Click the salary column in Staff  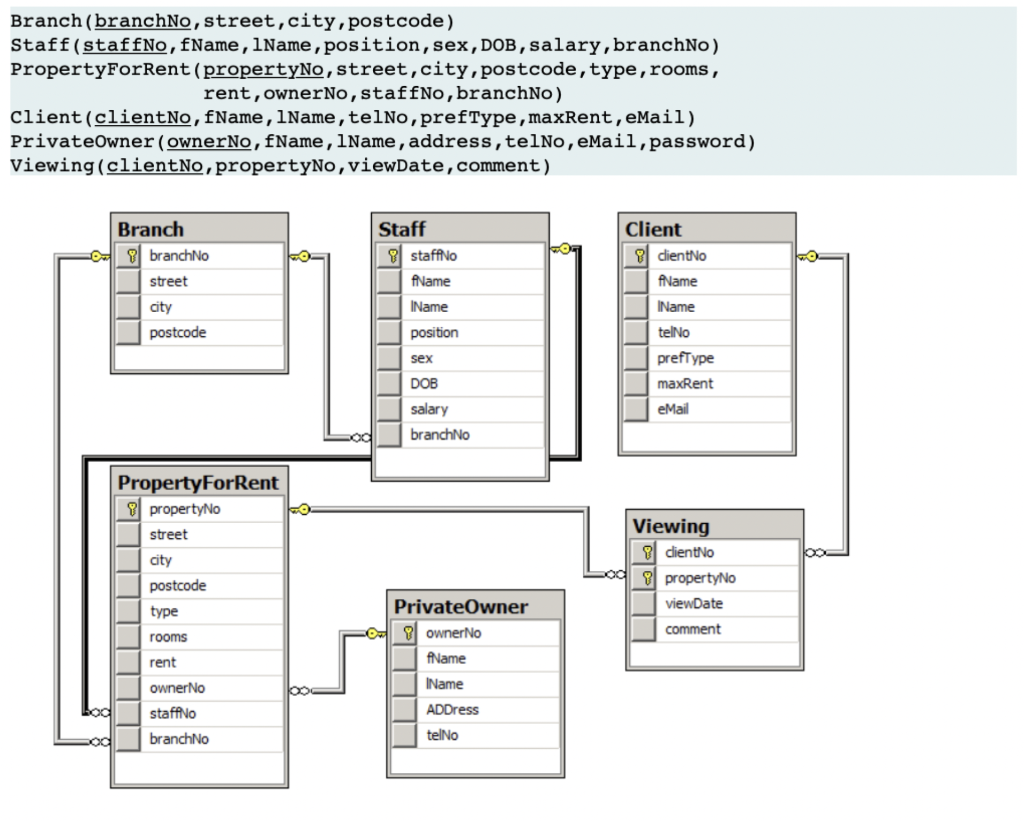tap(460, 409)
